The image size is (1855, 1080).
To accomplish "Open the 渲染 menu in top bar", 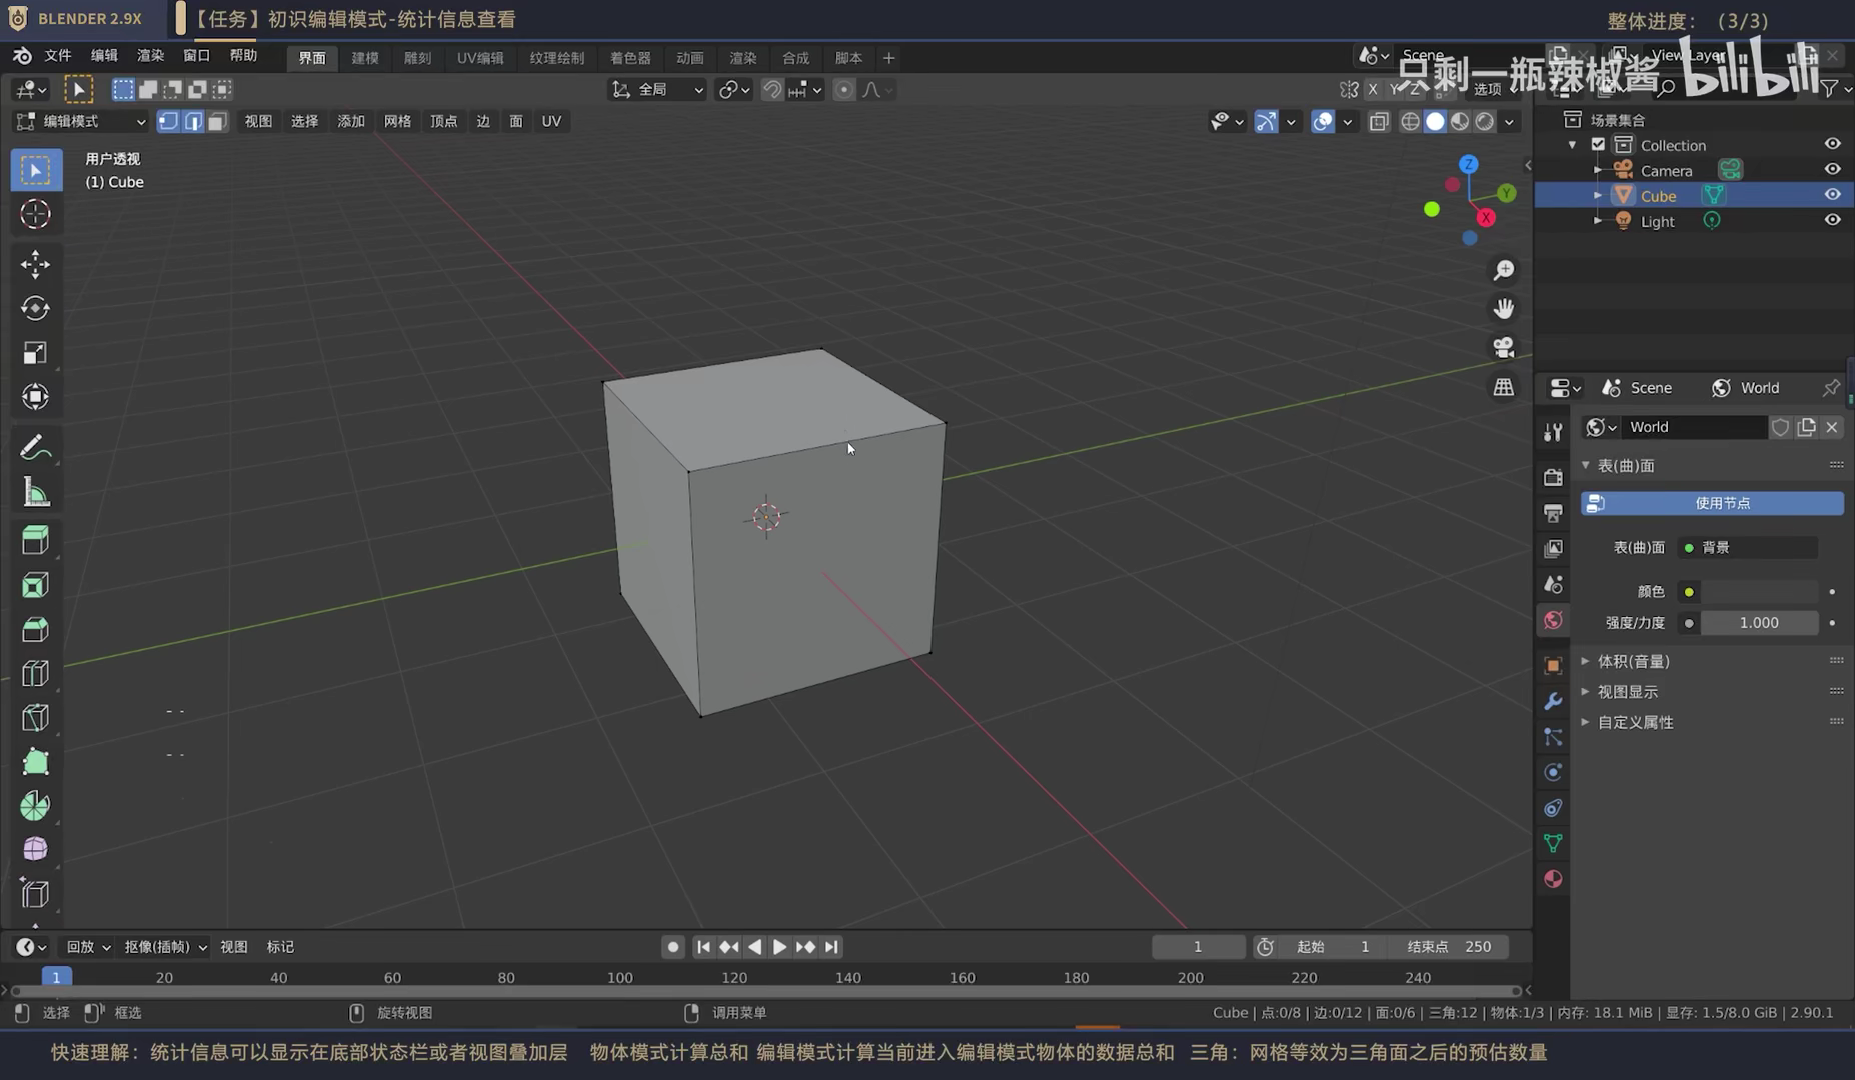I will tap(150, 56).
